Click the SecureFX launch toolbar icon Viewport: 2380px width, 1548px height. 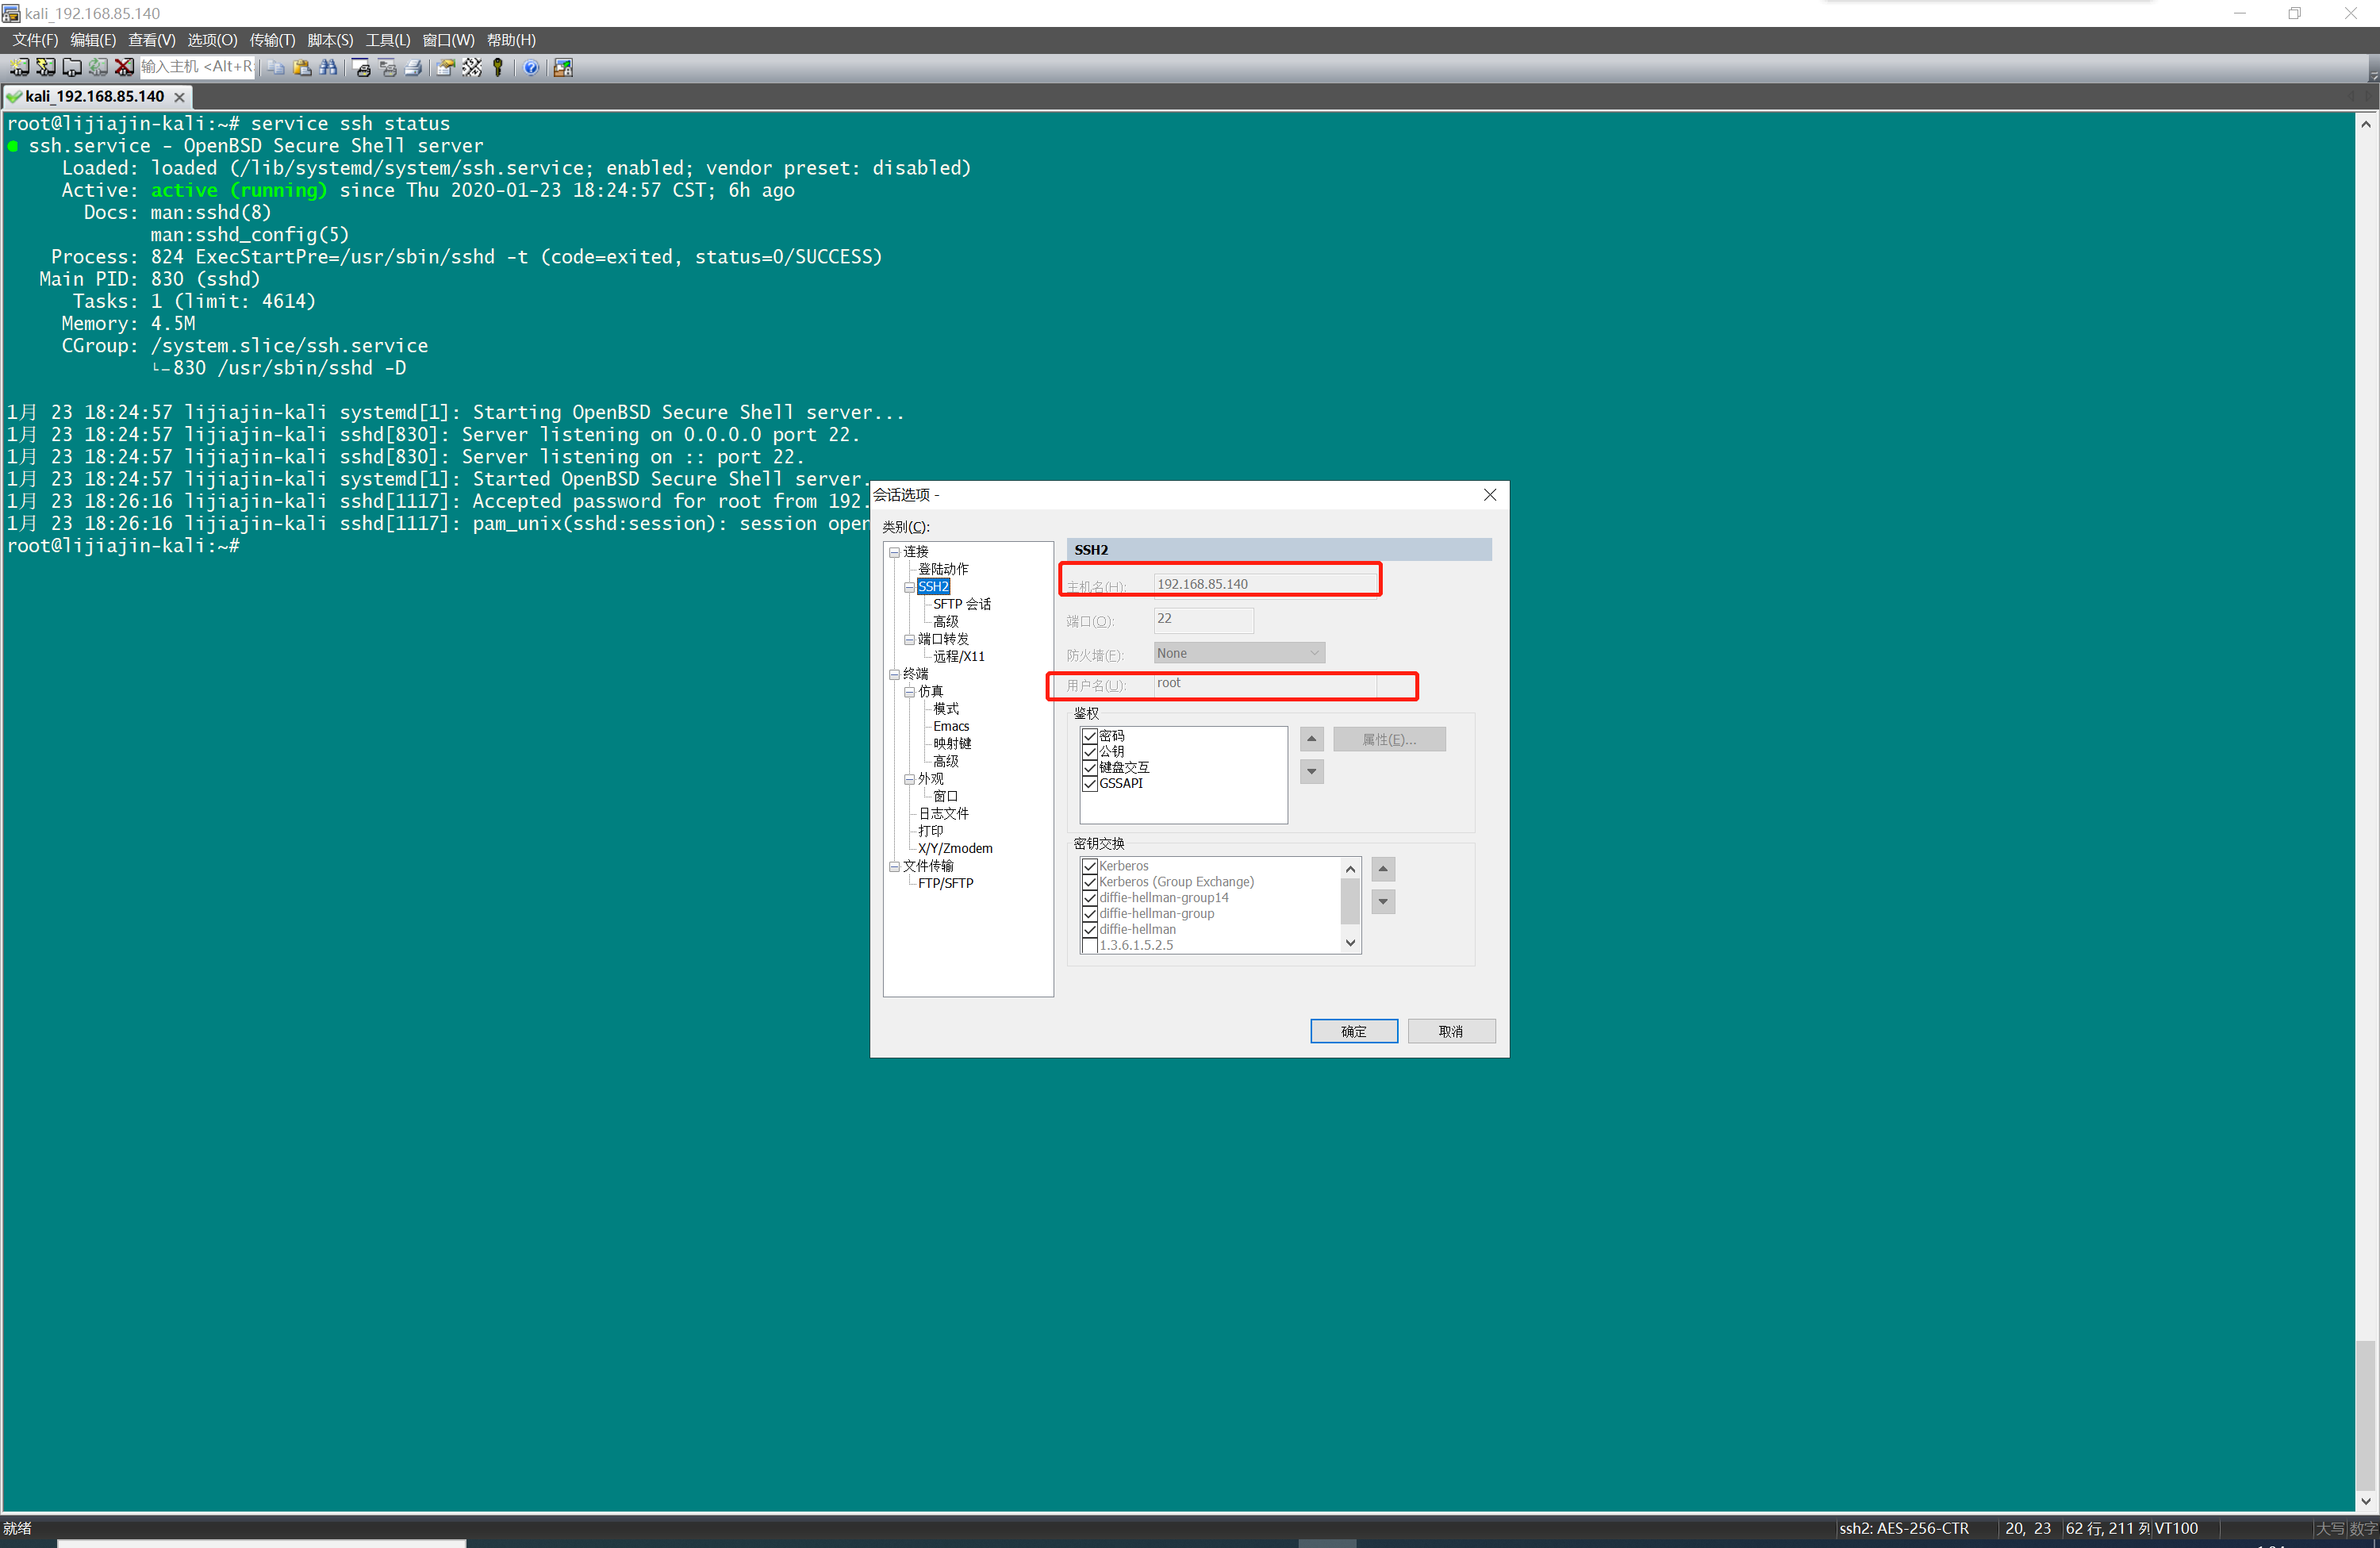pyautogui.click(x=564, y=67)
